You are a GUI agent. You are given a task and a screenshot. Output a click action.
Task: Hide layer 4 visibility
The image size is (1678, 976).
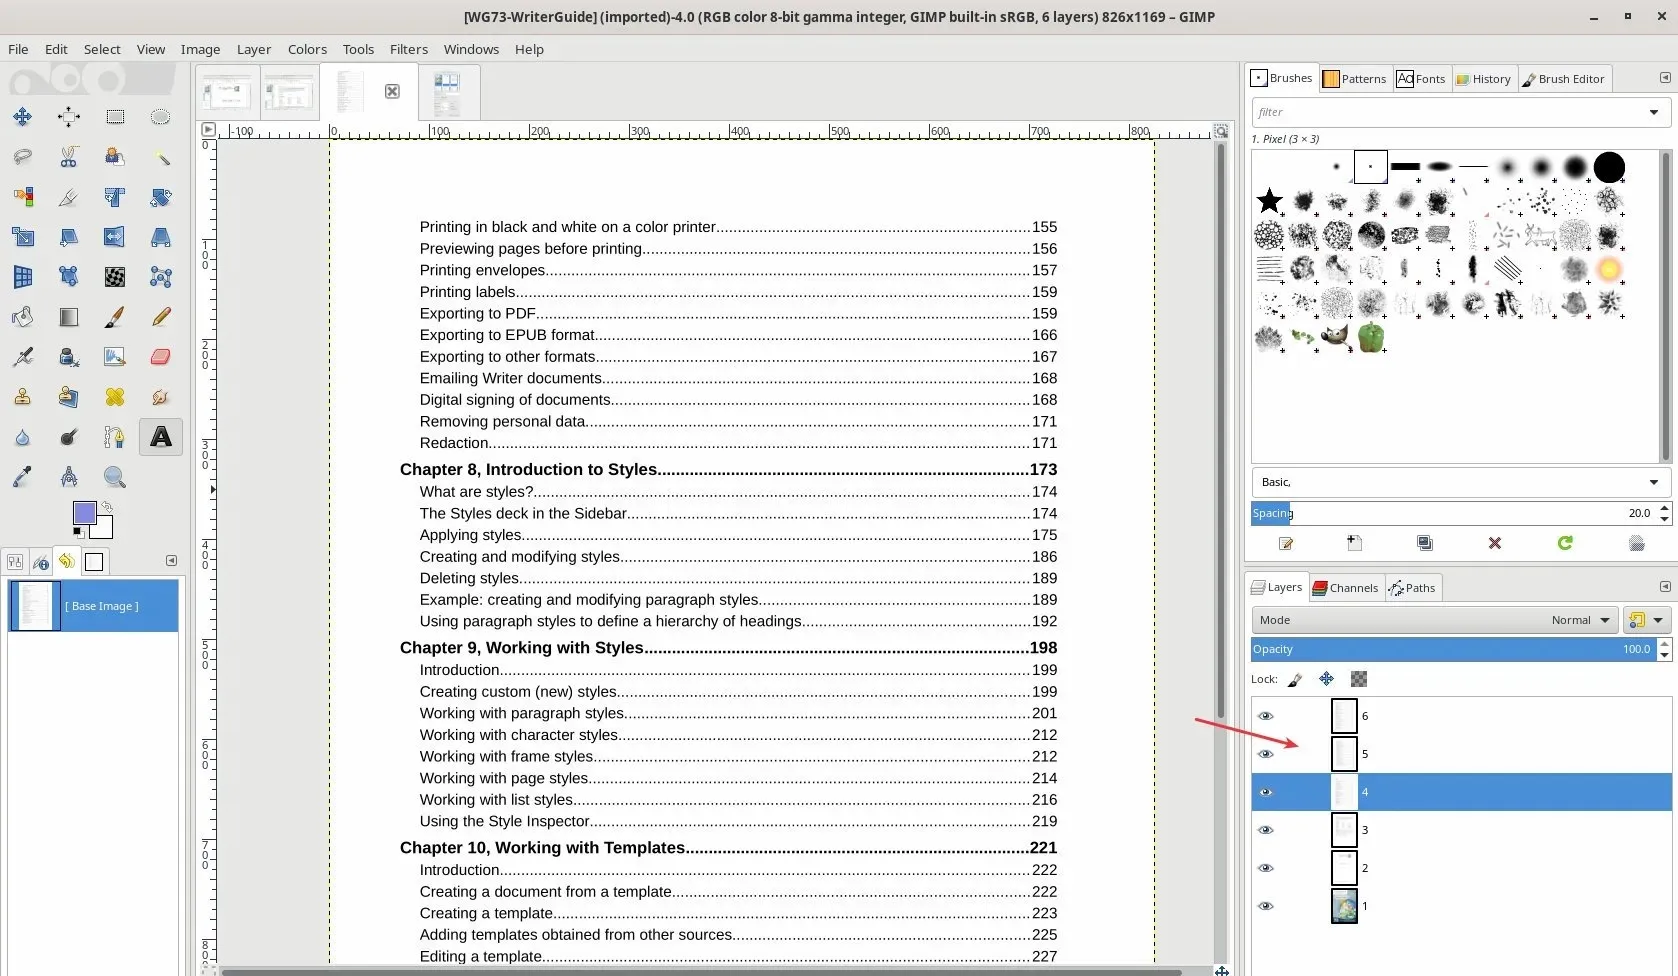click(1265, 792)
